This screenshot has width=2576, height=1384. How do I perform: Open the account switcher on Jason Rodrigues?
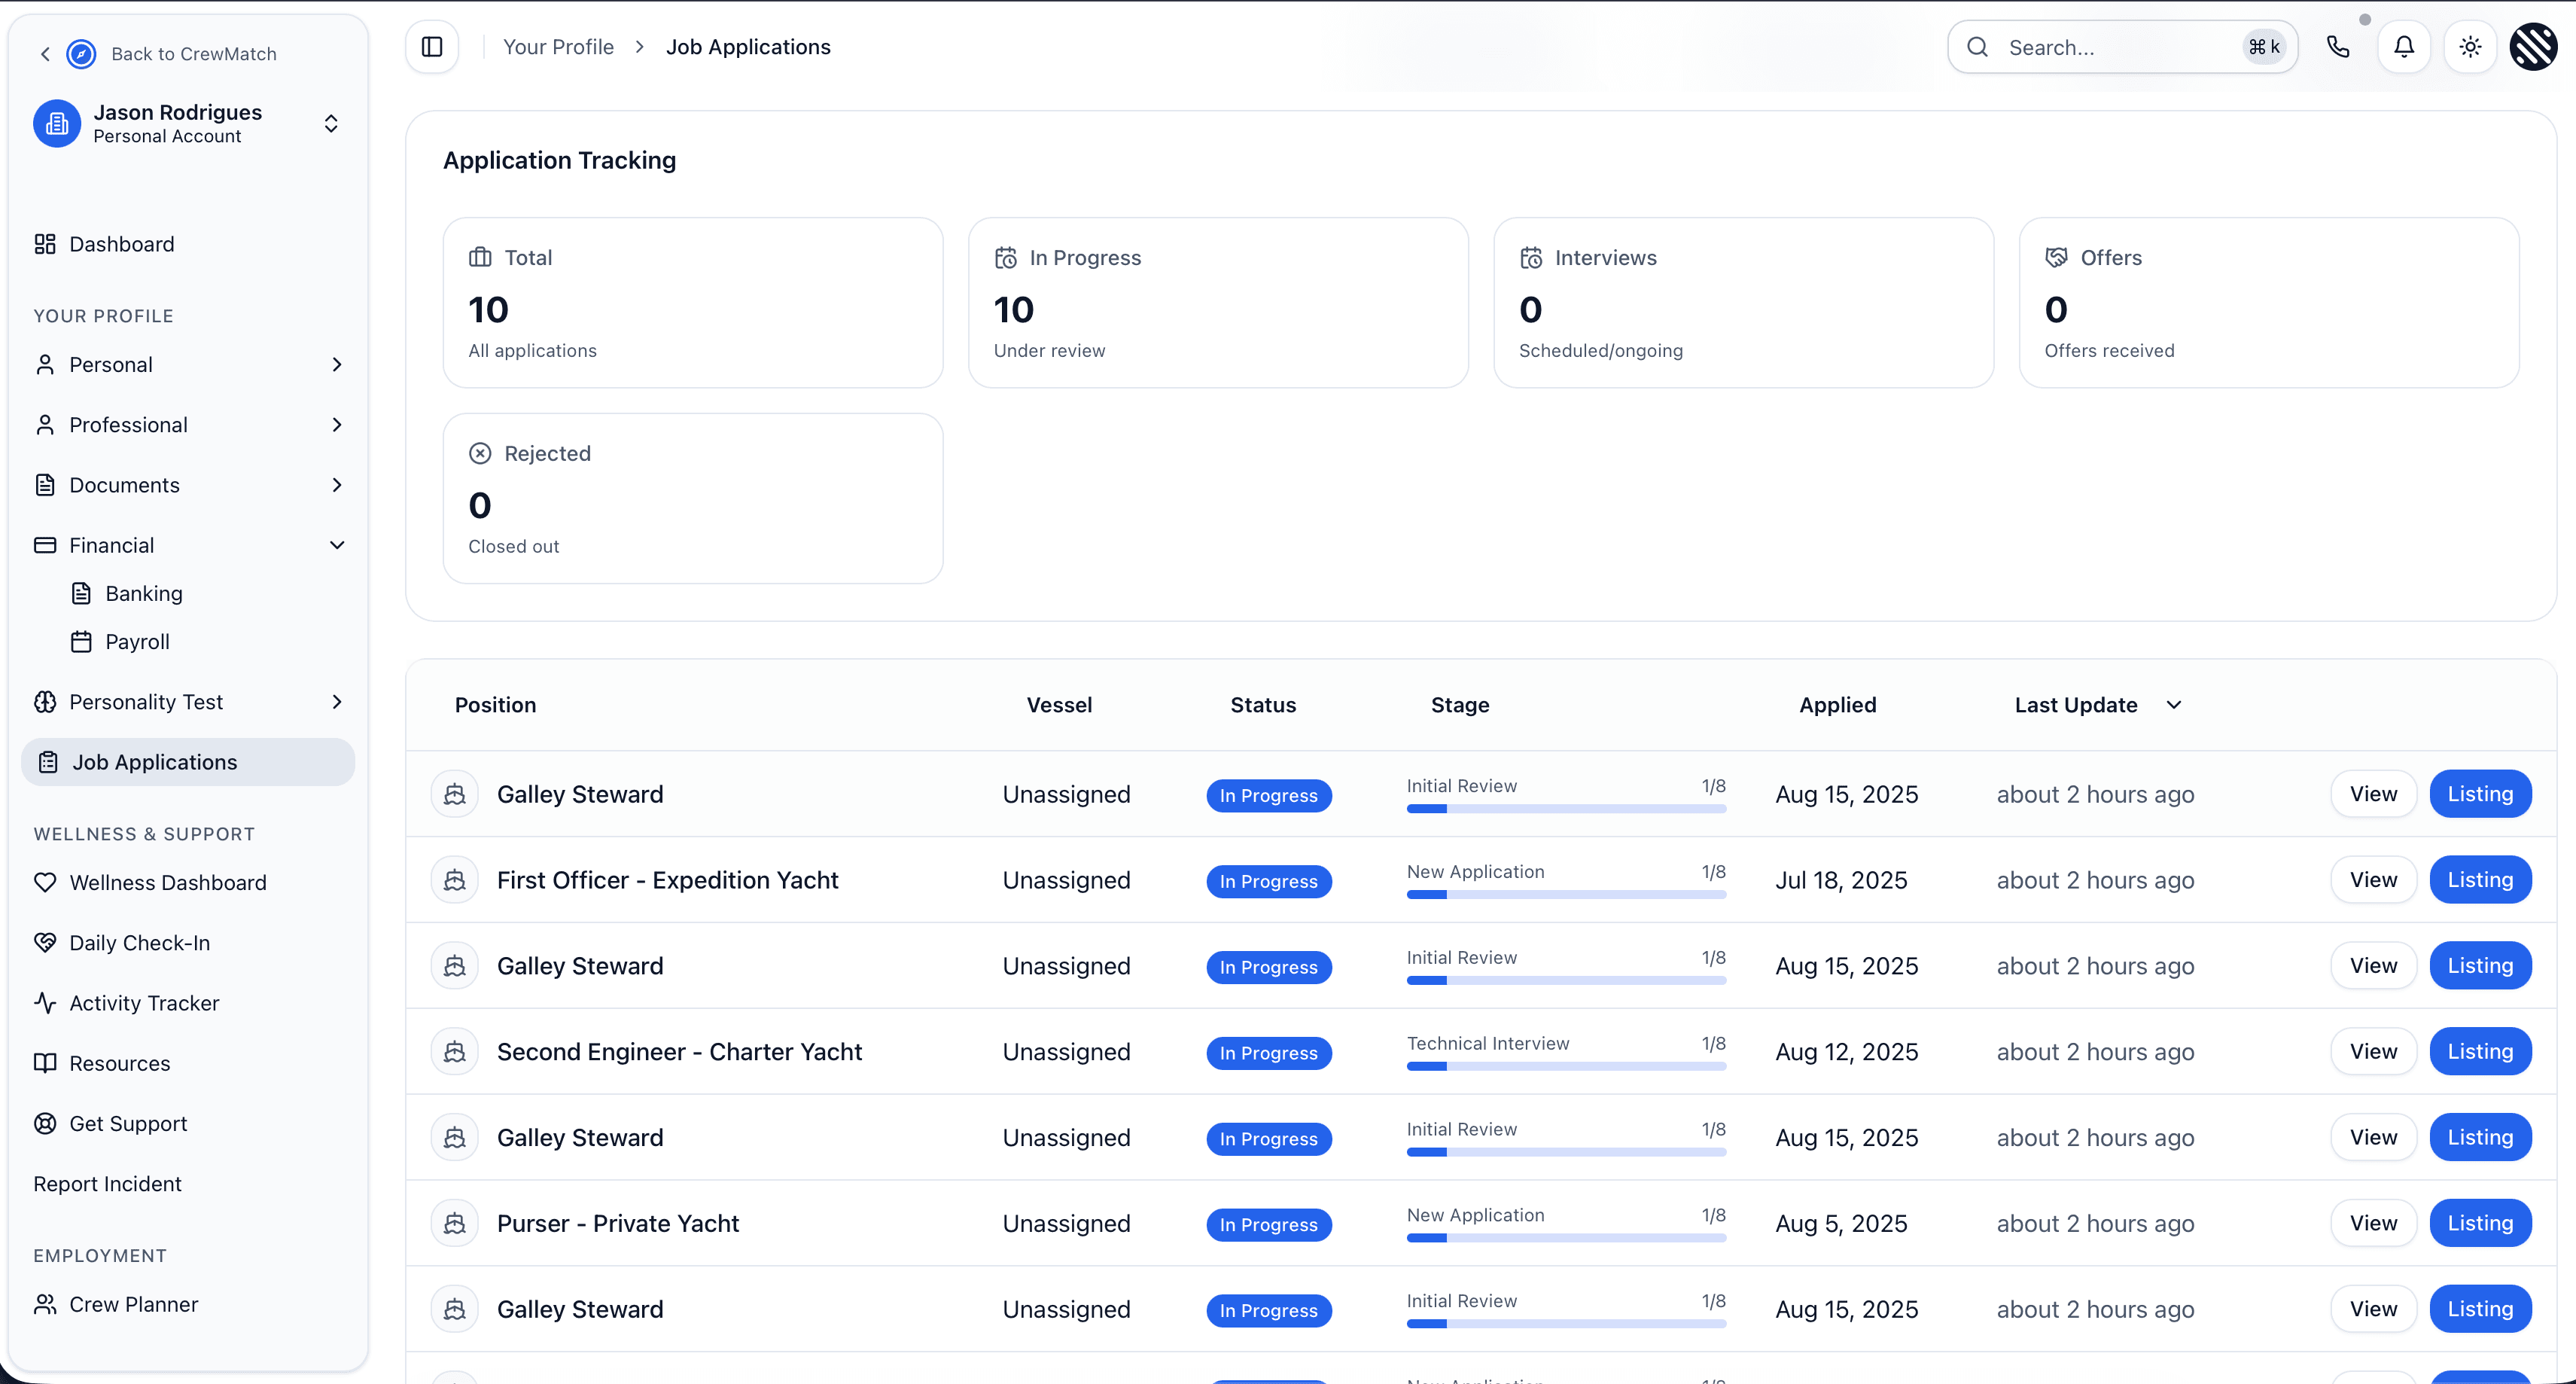click(x=330, y=123)
